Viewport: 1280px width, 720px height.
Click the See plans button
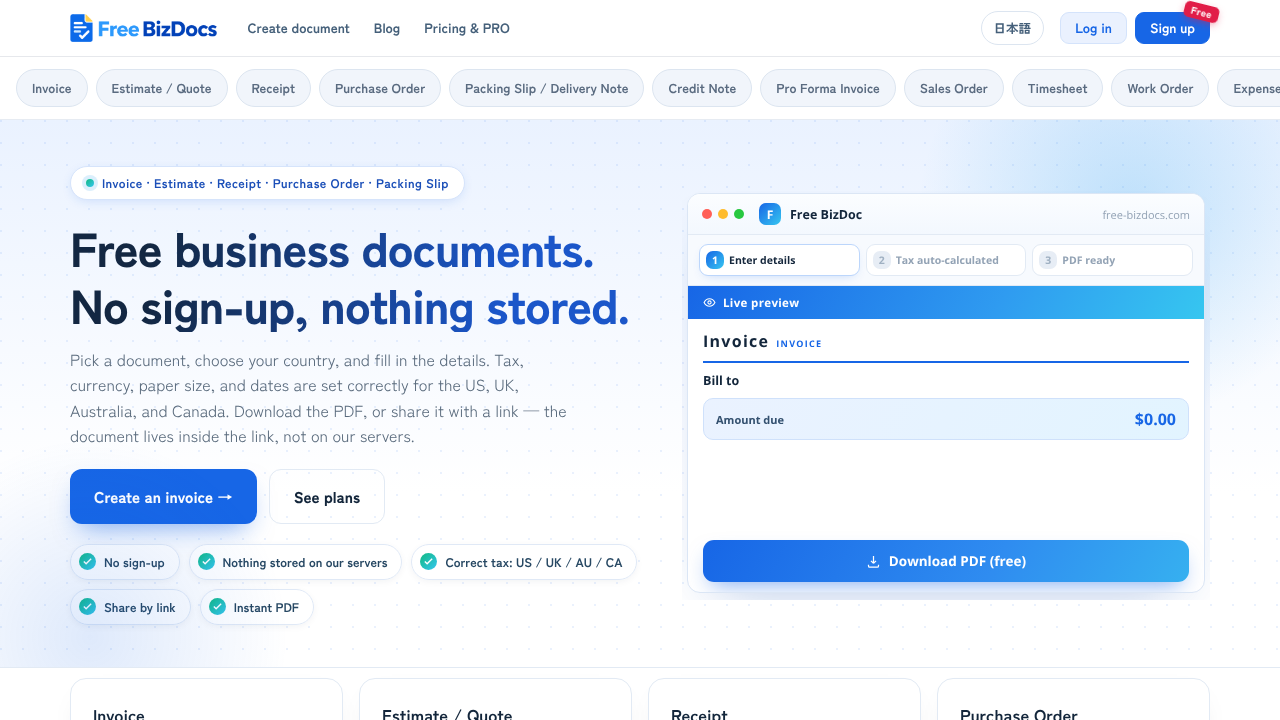[x=327, y=497]
